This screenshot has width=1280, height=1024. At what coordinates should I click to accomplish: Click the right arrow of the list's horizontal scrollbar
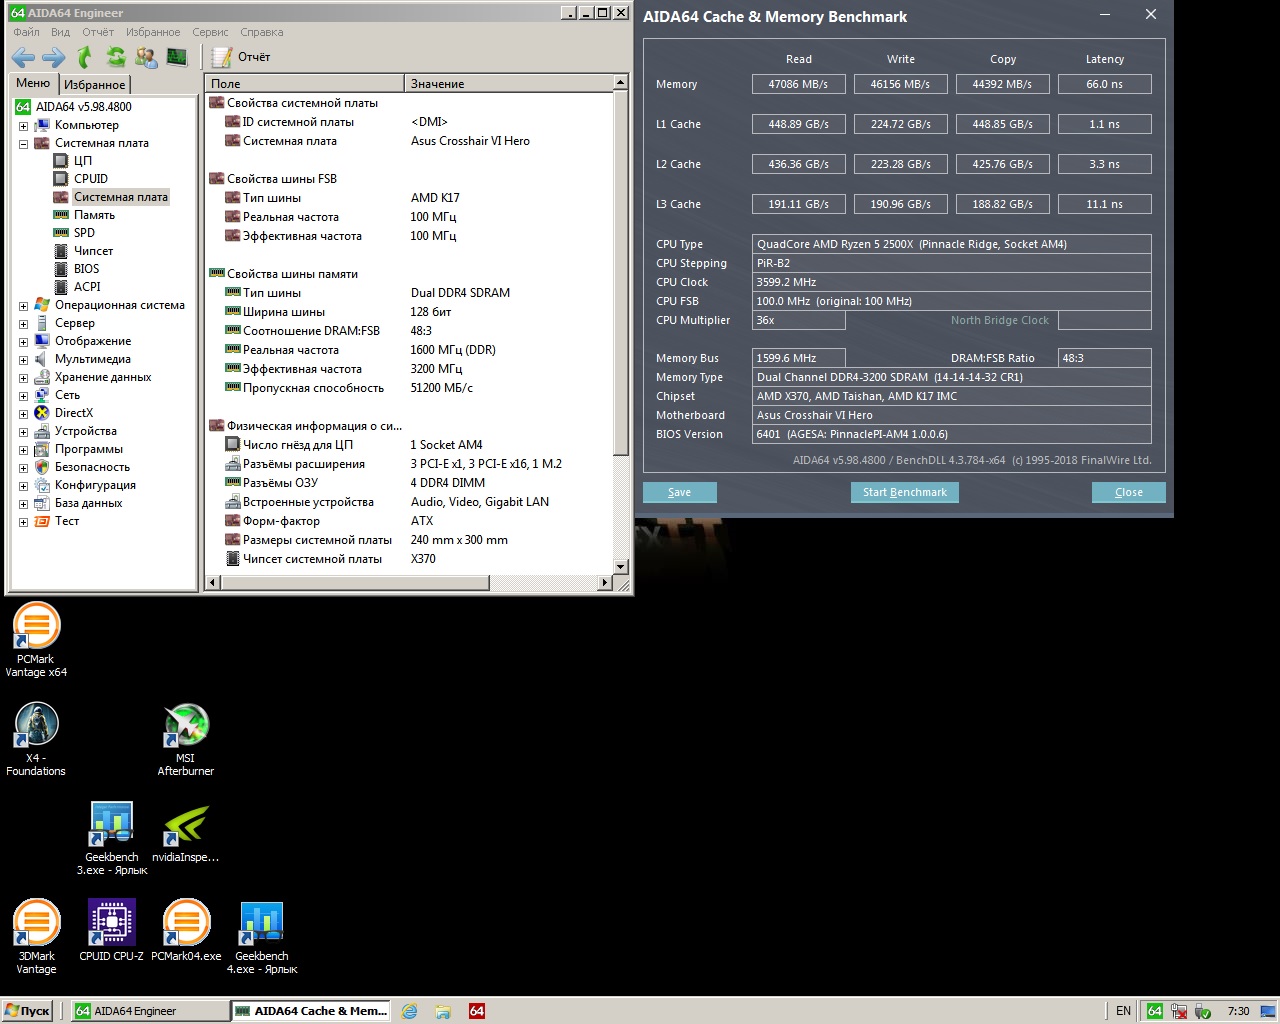click(604, 583)
